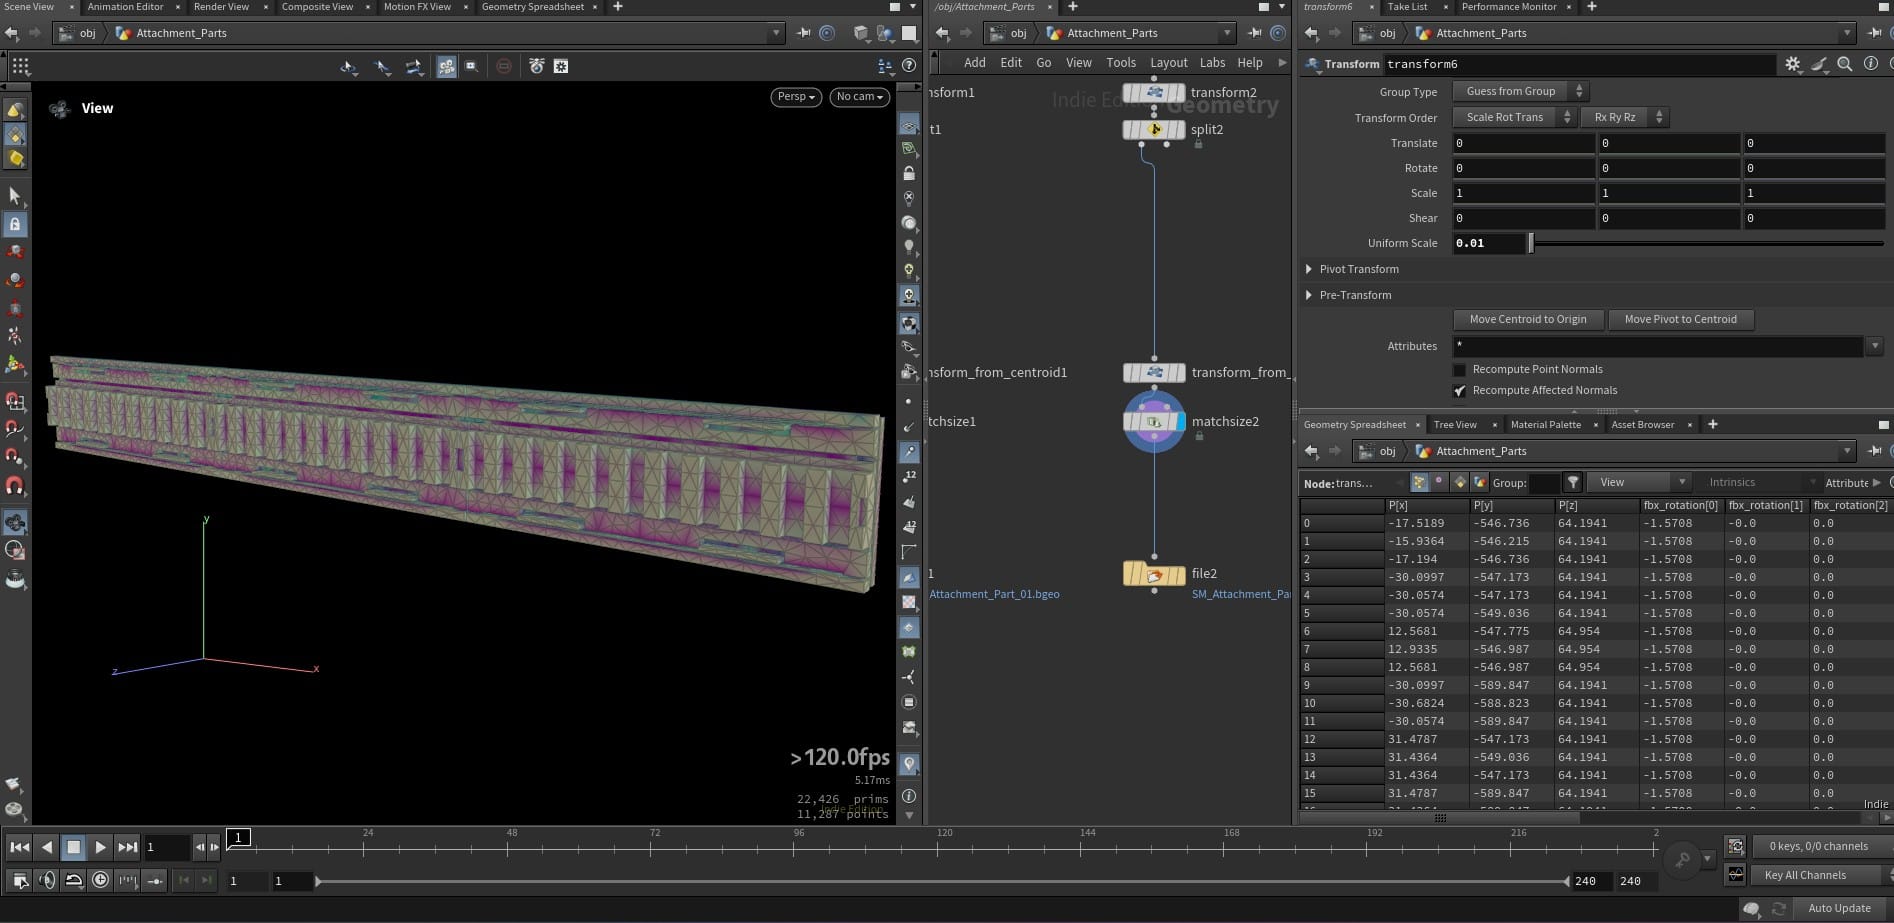Click the Uniform Scale slider handle
The image size is (1894, 923).
point(1530,243)
